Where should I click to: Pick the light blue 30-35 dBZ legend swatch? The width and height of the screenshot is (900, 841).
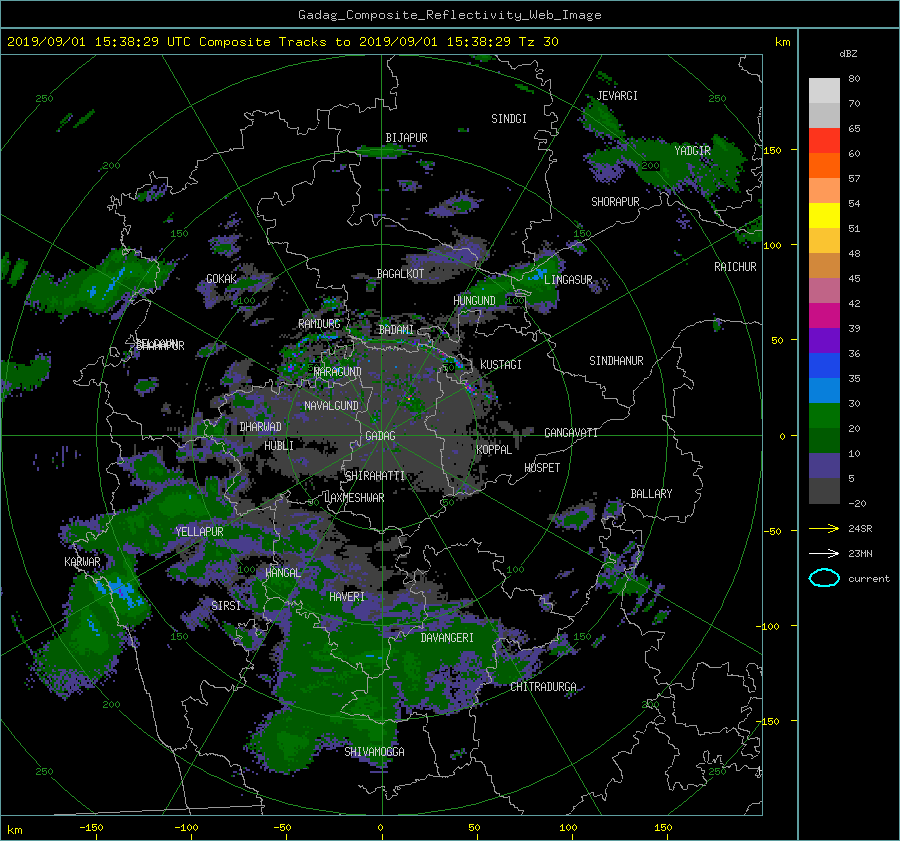tap(824, 390)
